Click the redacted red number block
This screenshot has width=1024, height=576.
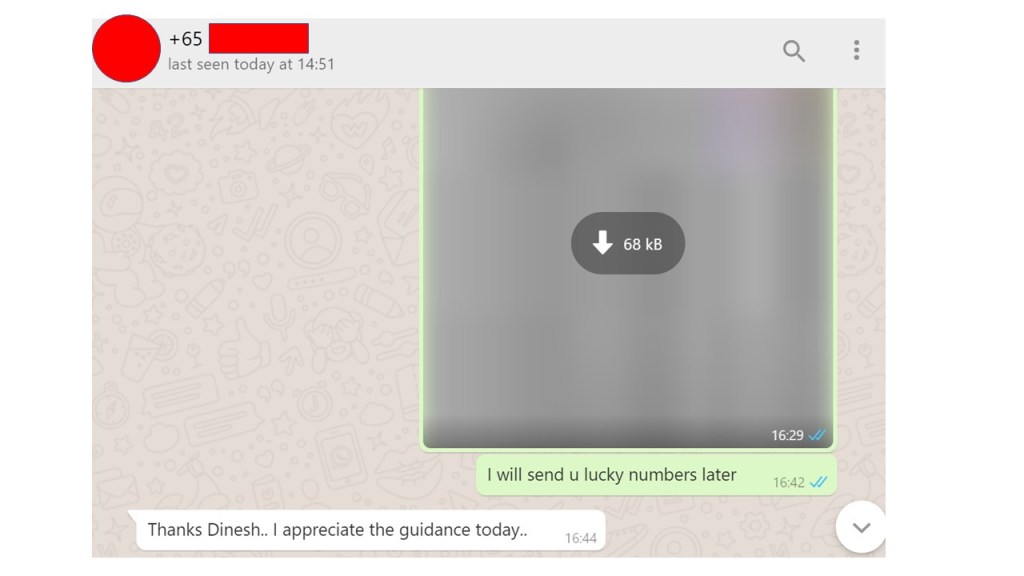[259, 38]
